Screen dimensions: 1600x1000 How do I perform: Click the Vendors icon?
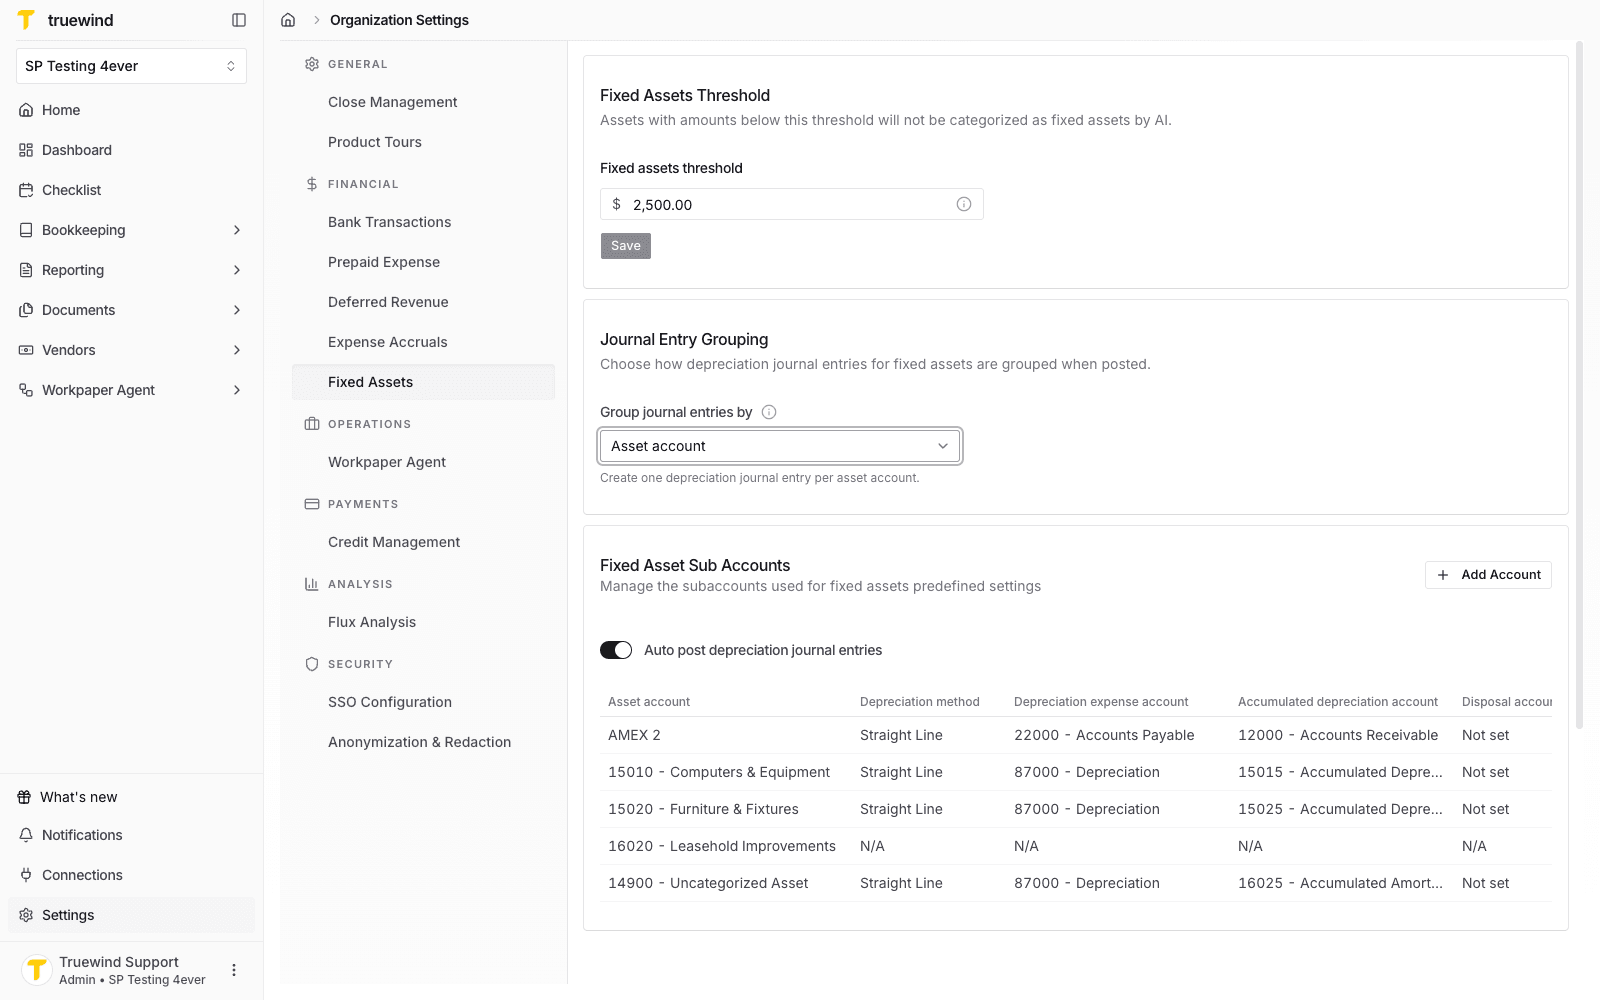[26, 350]
